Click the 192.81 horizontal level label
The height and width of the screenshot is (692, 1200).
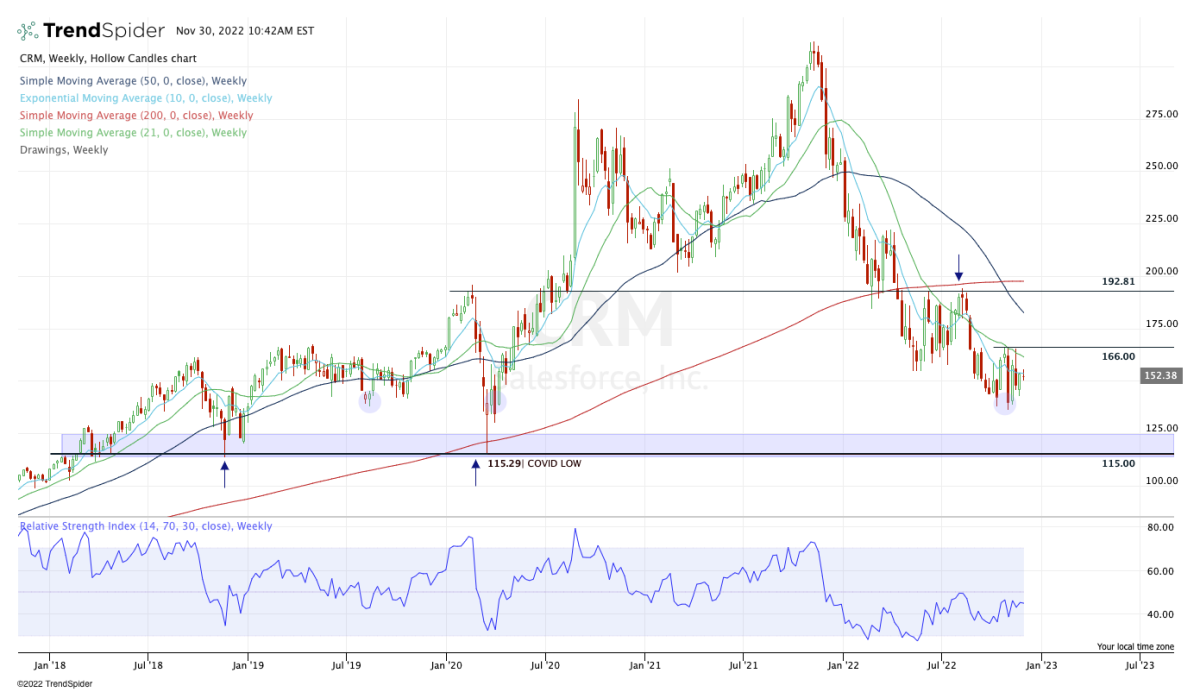tap(1119, 282)
